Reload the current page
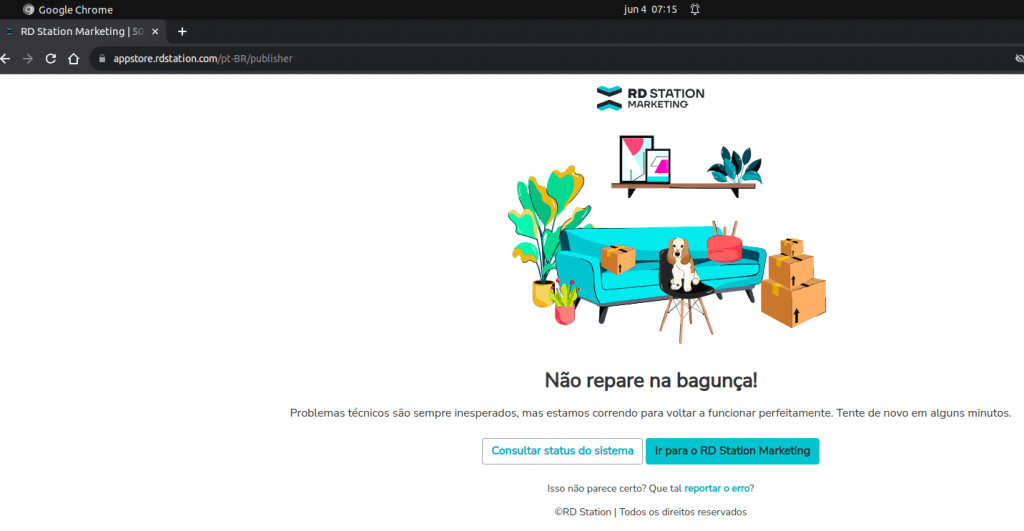The width and height of the screenshot is (1024, 531). [x=50, y=58]
